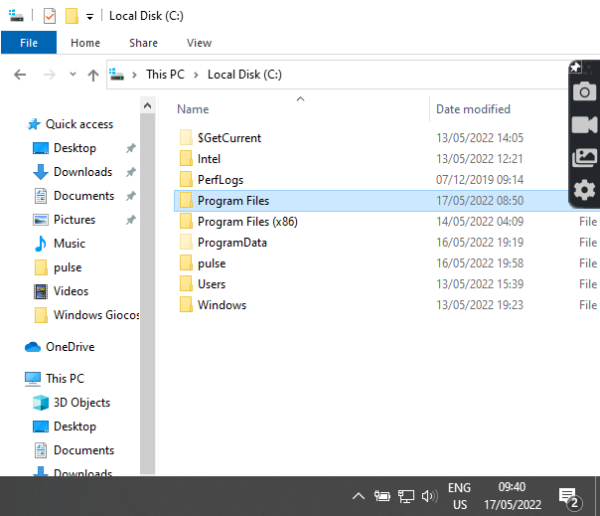Open Pictures in Quick access
The height and width of the screenshot is (516, 600).
point(74,220)
